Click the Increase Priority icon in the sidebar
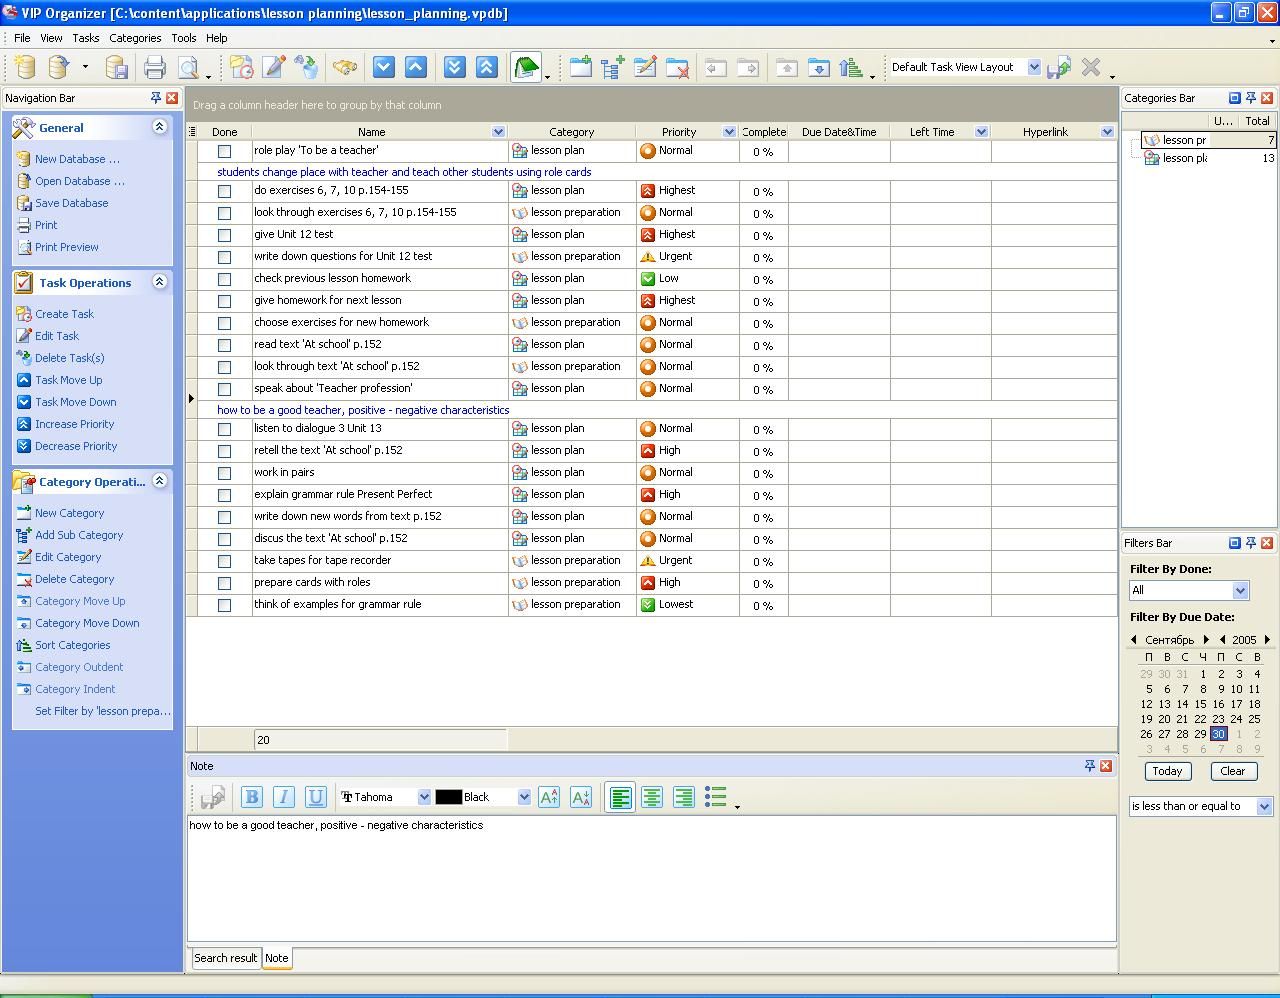The width and height of the screenshot is (1280, 998). (x=24, y=424)
